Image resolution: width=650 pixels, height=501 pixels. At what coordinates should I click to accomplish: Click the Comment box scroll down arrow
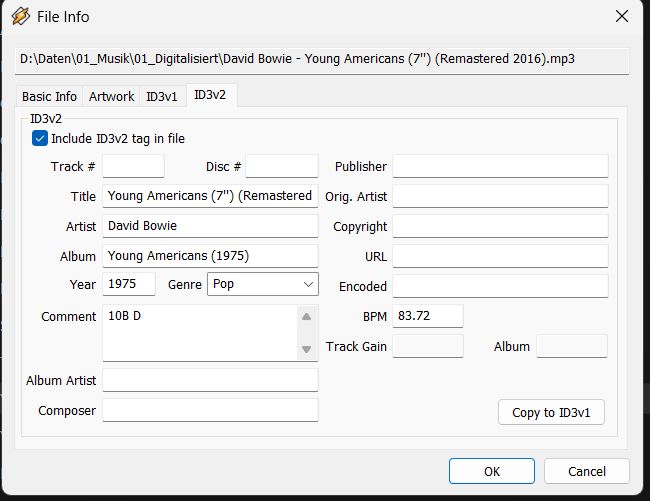tap(306, 349)
